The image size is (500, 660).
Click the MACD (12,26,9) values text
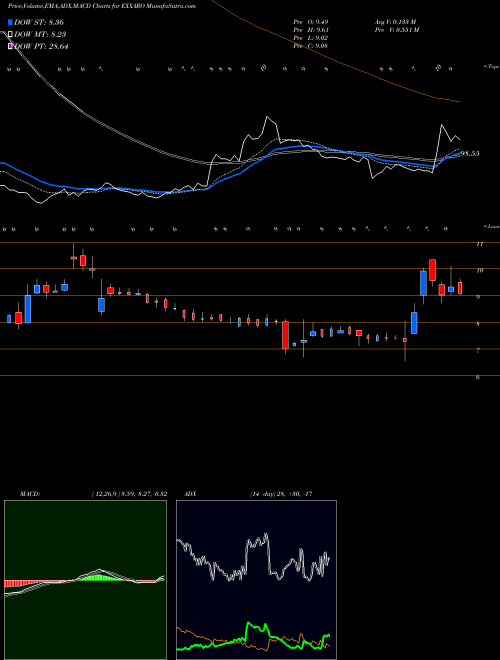[129, 494]
